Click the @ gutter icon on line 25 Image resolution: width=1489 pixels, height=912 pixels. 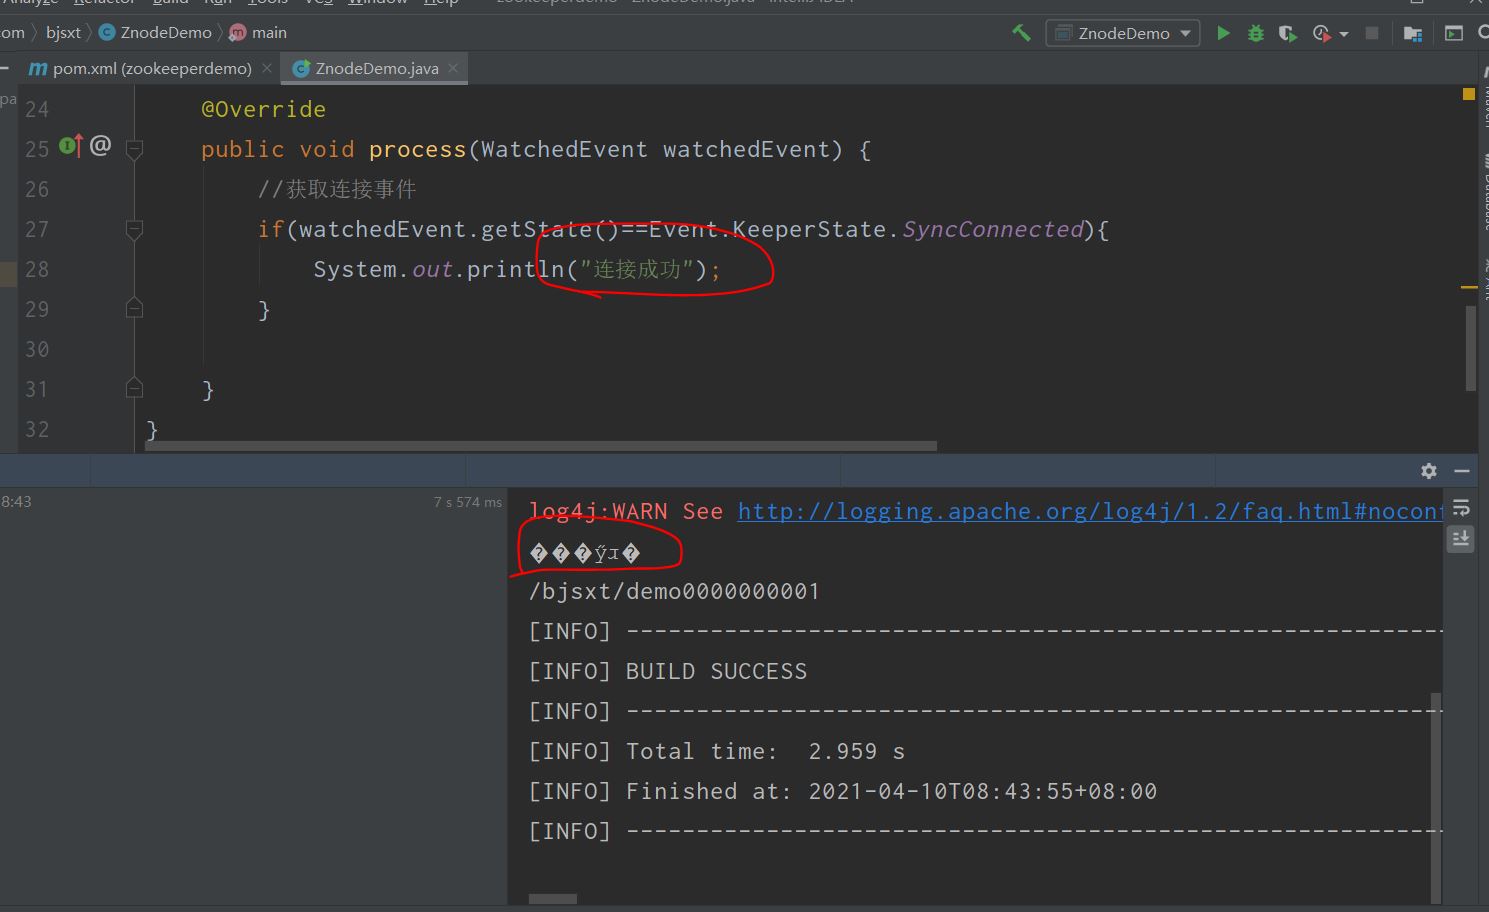click(x=100, y=146)
